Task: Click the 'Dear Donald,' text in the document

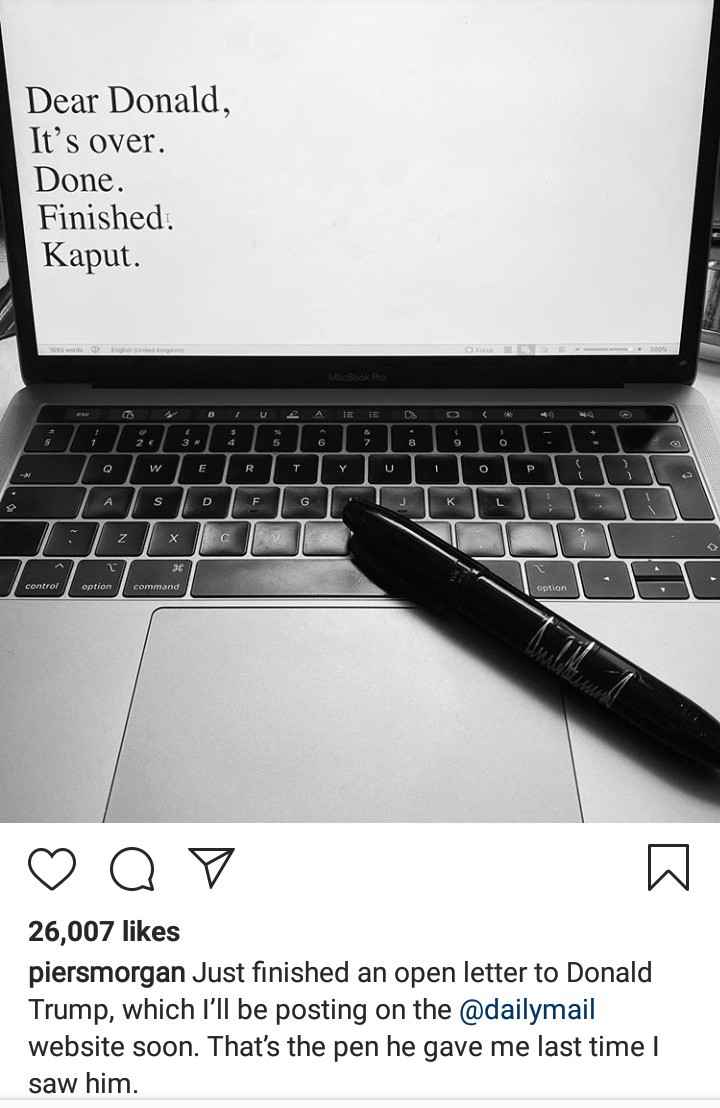Action: click(x=129, y=100)
